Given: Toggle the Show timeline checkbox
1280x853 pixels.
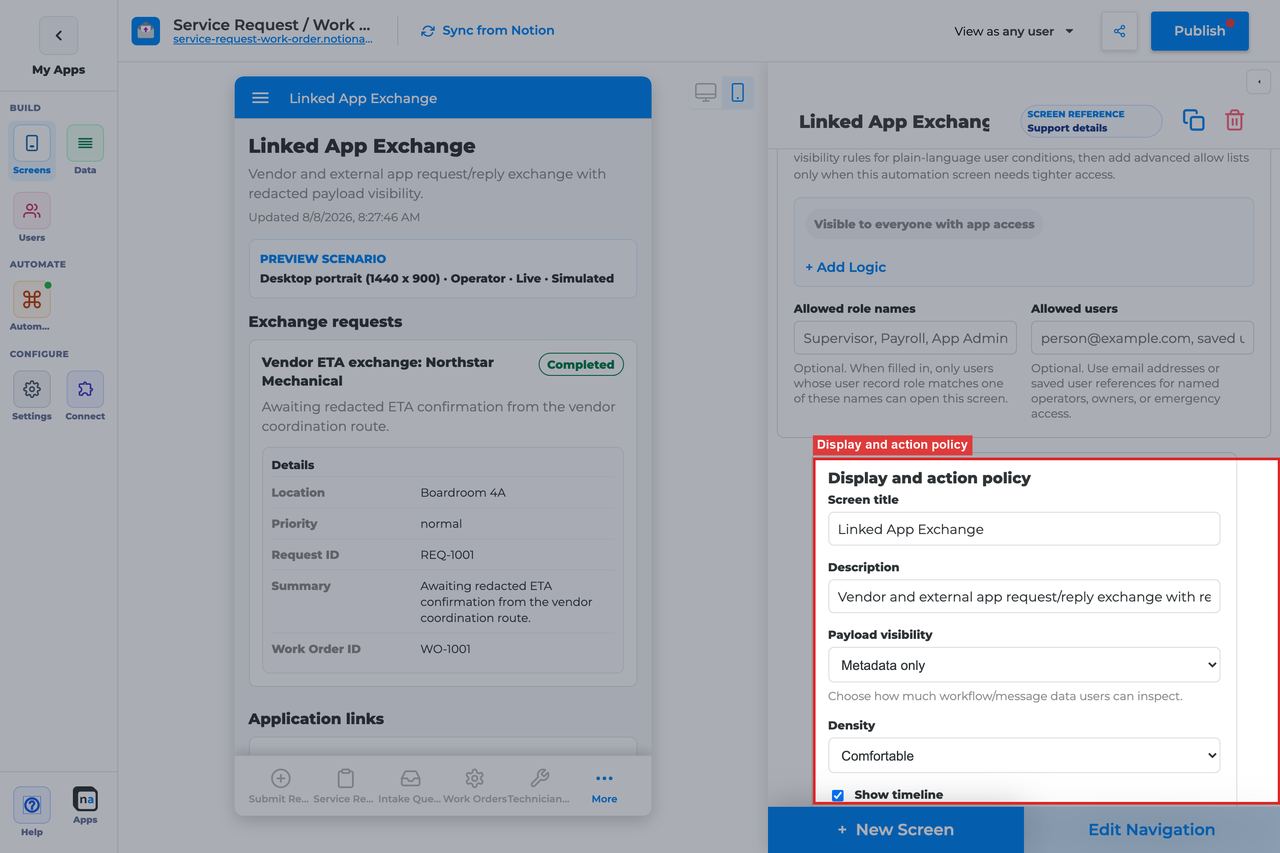Looking at the screenshot, I should (x=838, y=796).
